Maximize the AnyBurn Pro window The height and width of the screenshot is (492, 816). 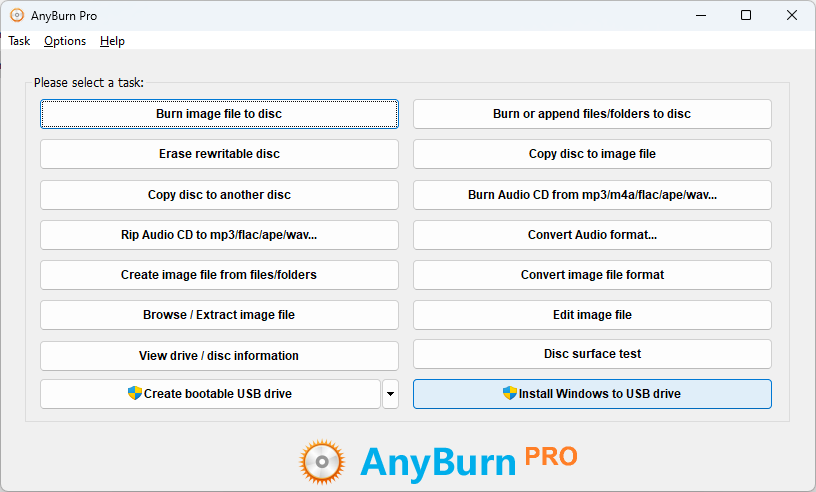[746, 16]
